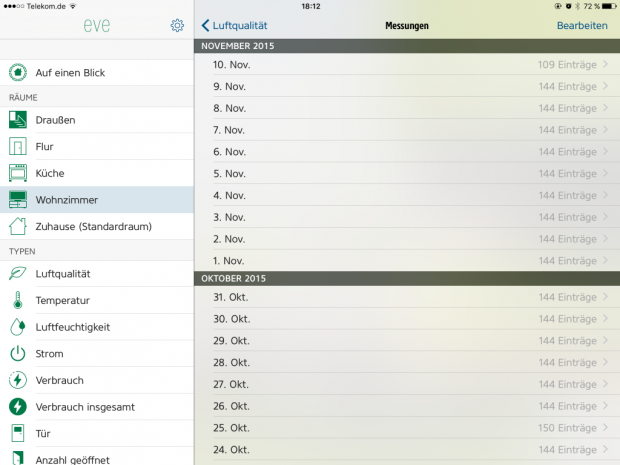This screenshot has height=465, width=620.
Task: Expand the 9. Nov. row chevron
Action: coord(605,86)
